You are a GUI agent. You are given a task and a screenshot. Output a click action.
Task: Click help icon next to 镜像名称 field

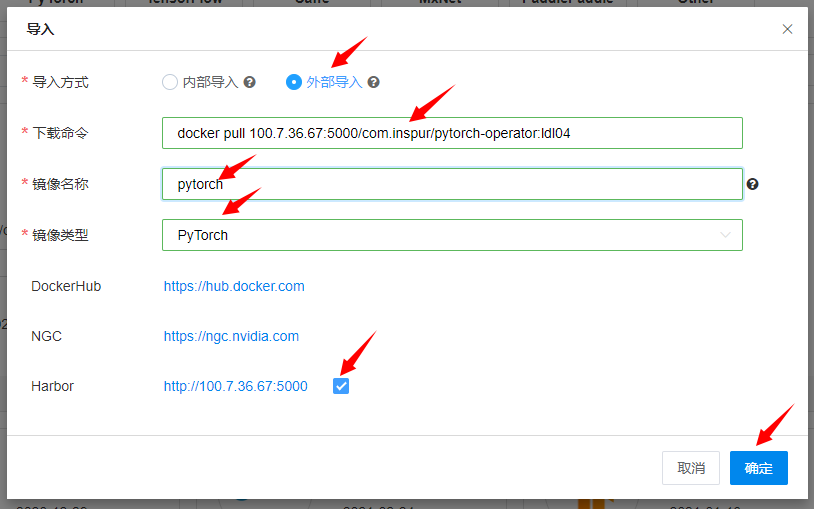pyautogui.click(x=752, y=184)
